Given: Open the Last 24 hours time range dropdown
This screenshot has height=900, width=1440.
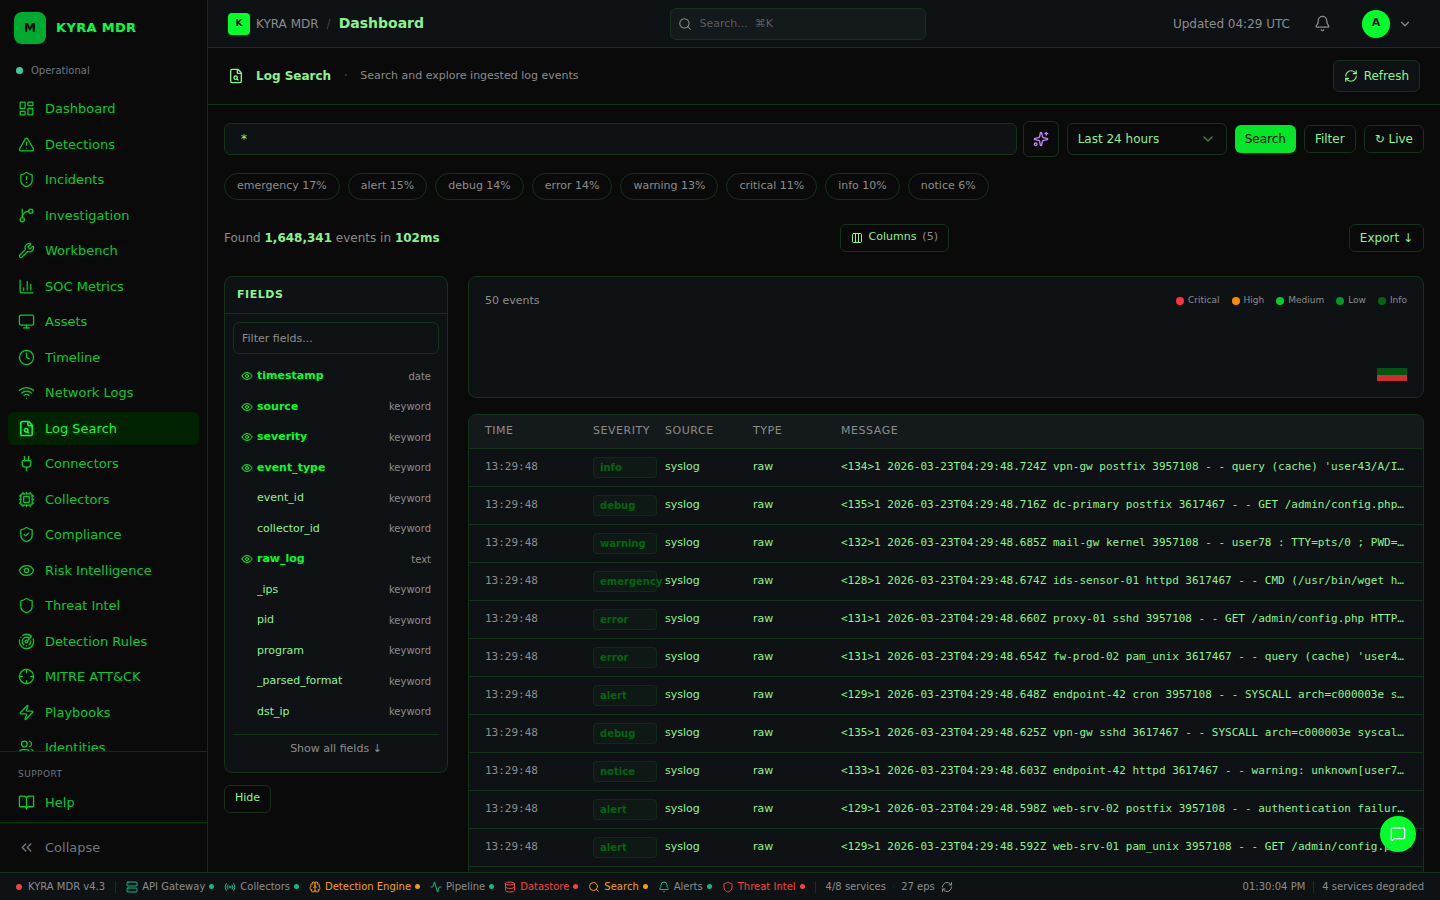Looking at the screenshot, I should click(x=1146, y=139).
